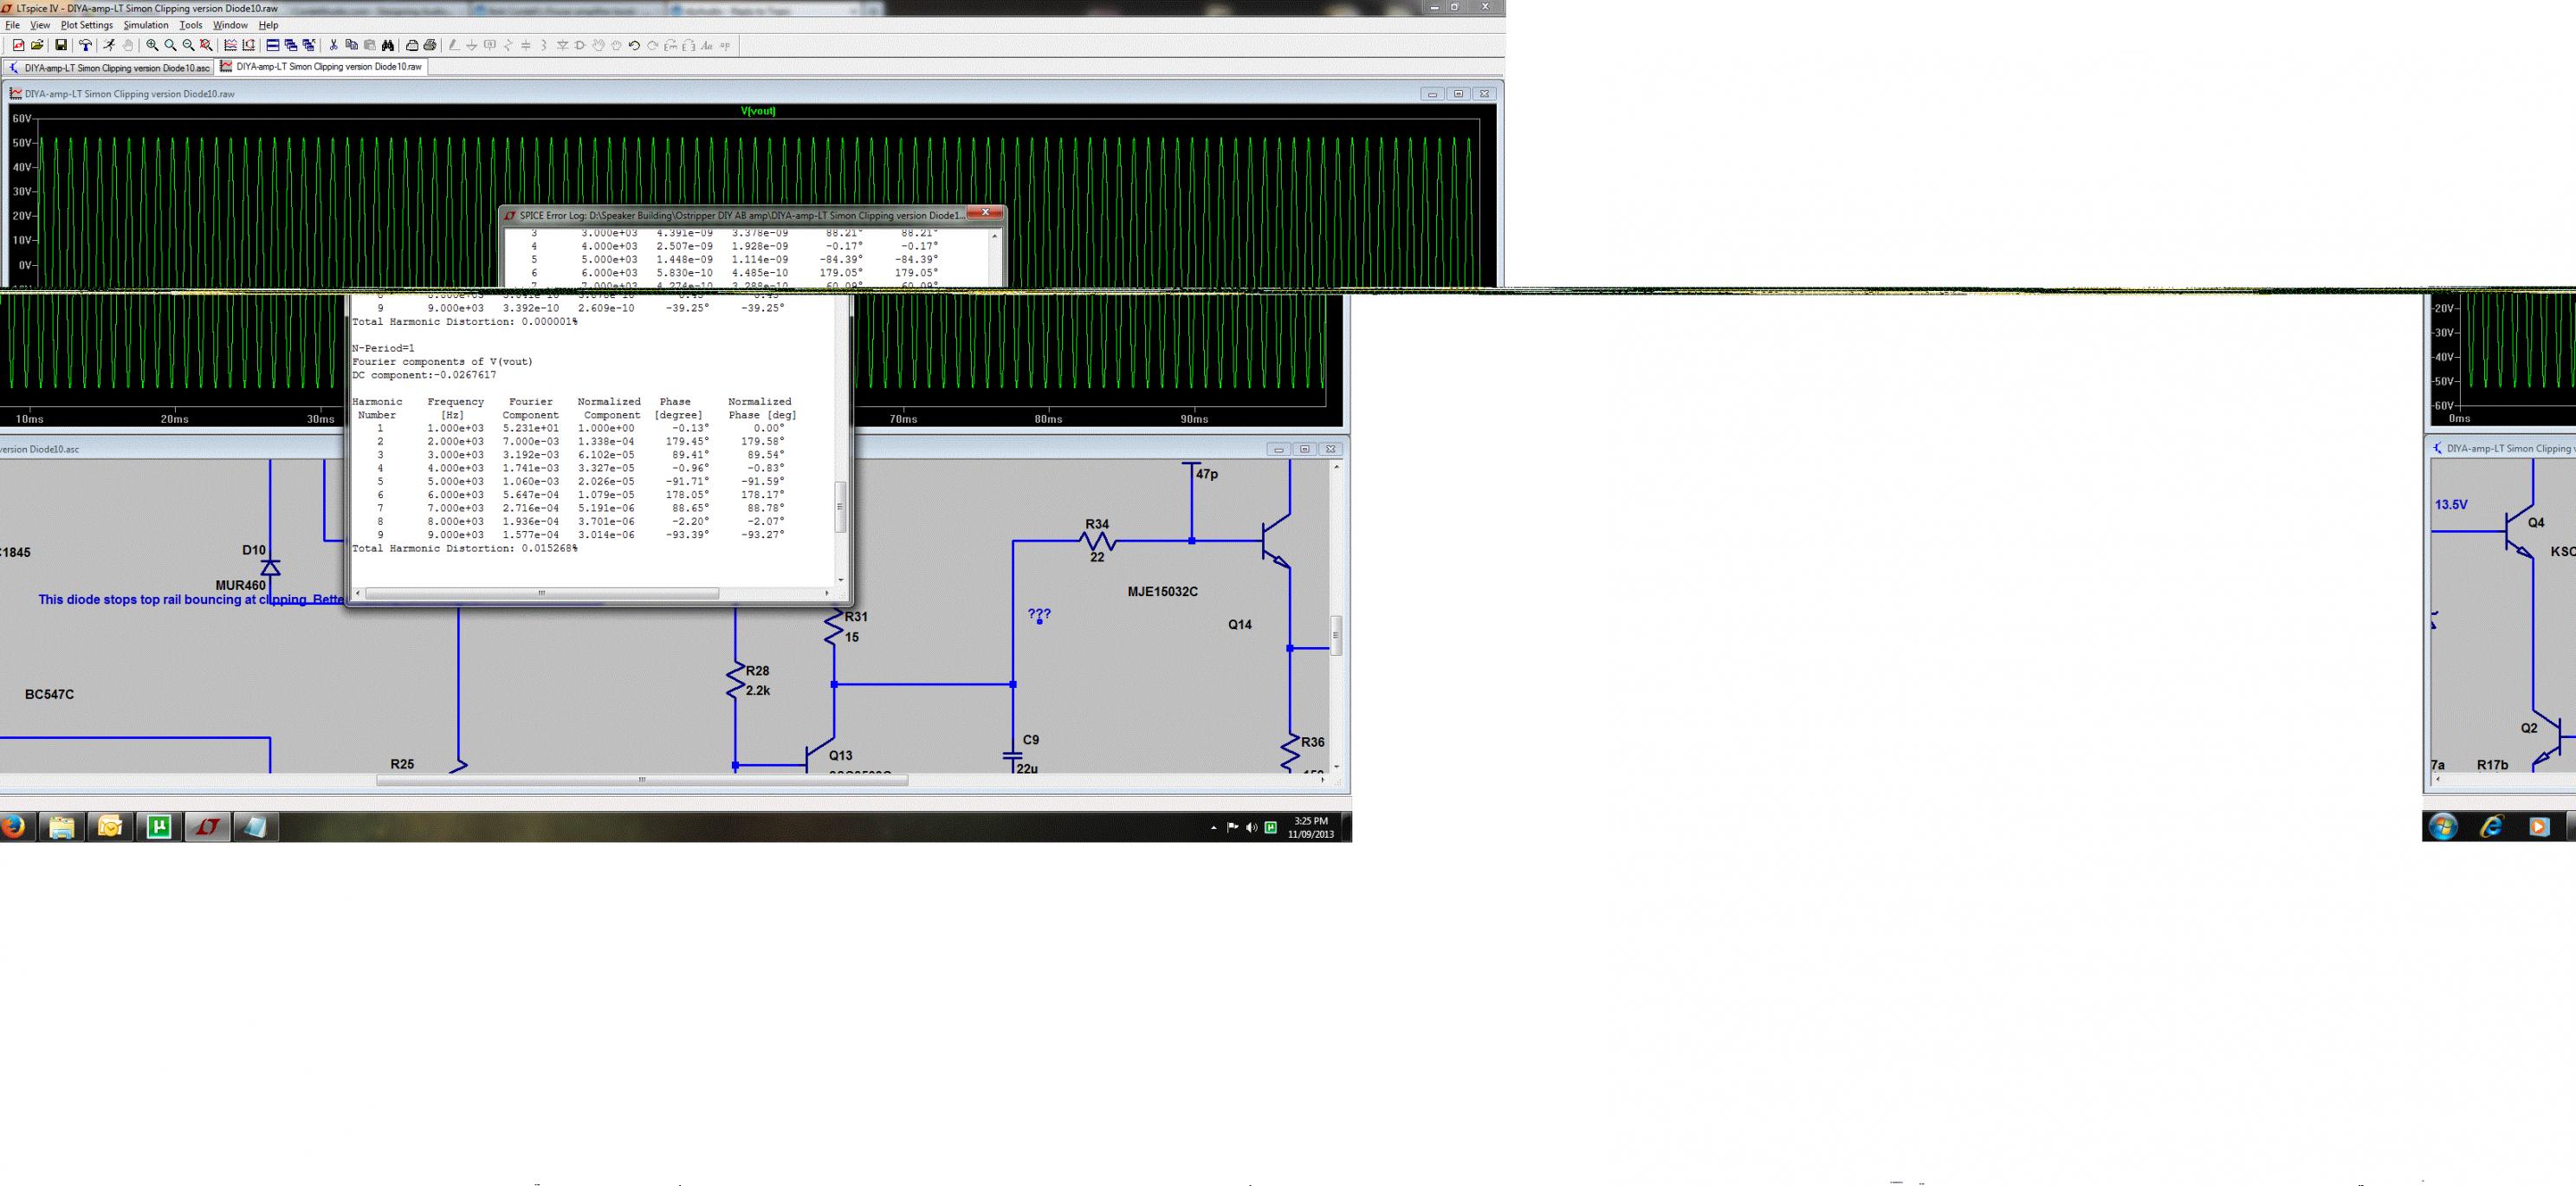This screenshot has width=2576, height=1186.
Task: Click resistor R34 in the schematic
Action: pos(1097,541)
